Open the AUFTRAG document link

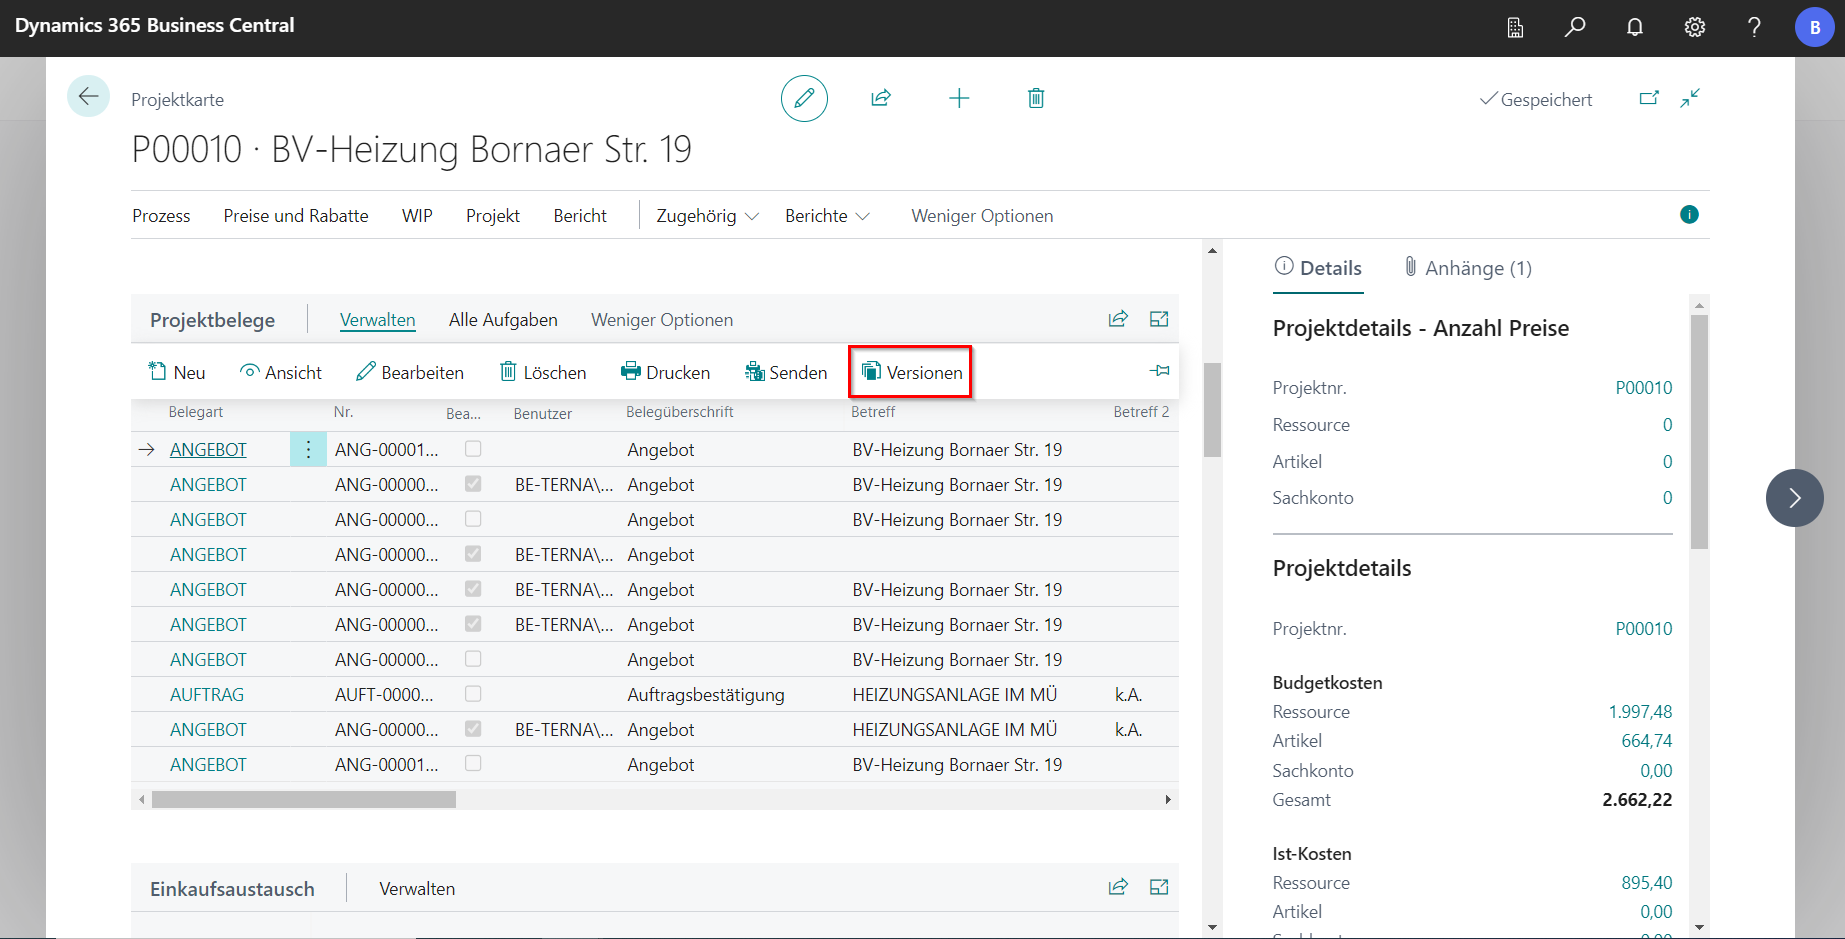[207, 695]
